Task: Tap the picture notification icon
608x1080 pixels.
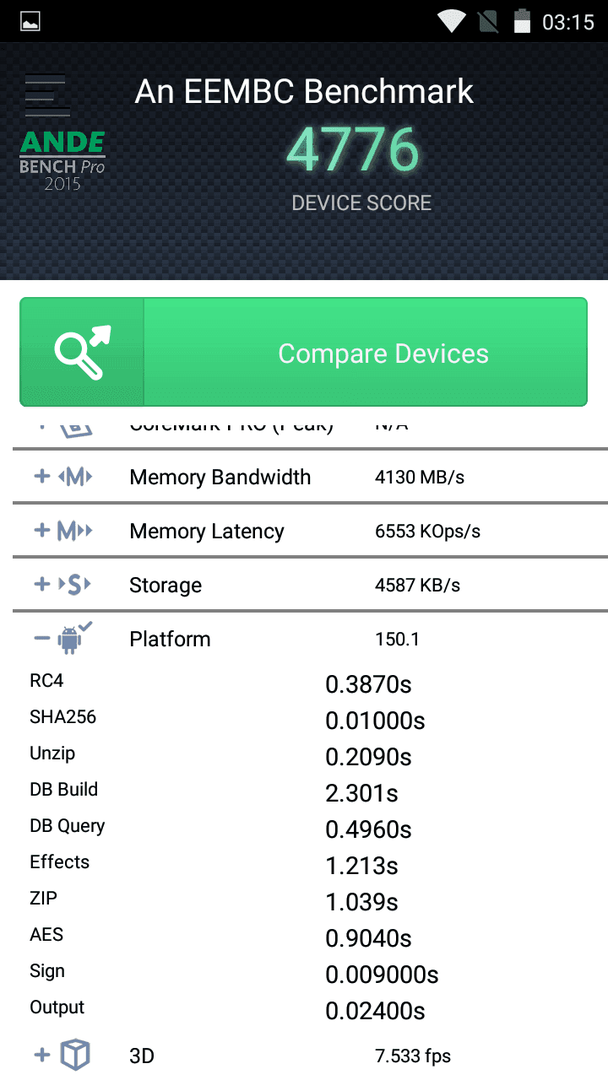Action: click(30, 21)
